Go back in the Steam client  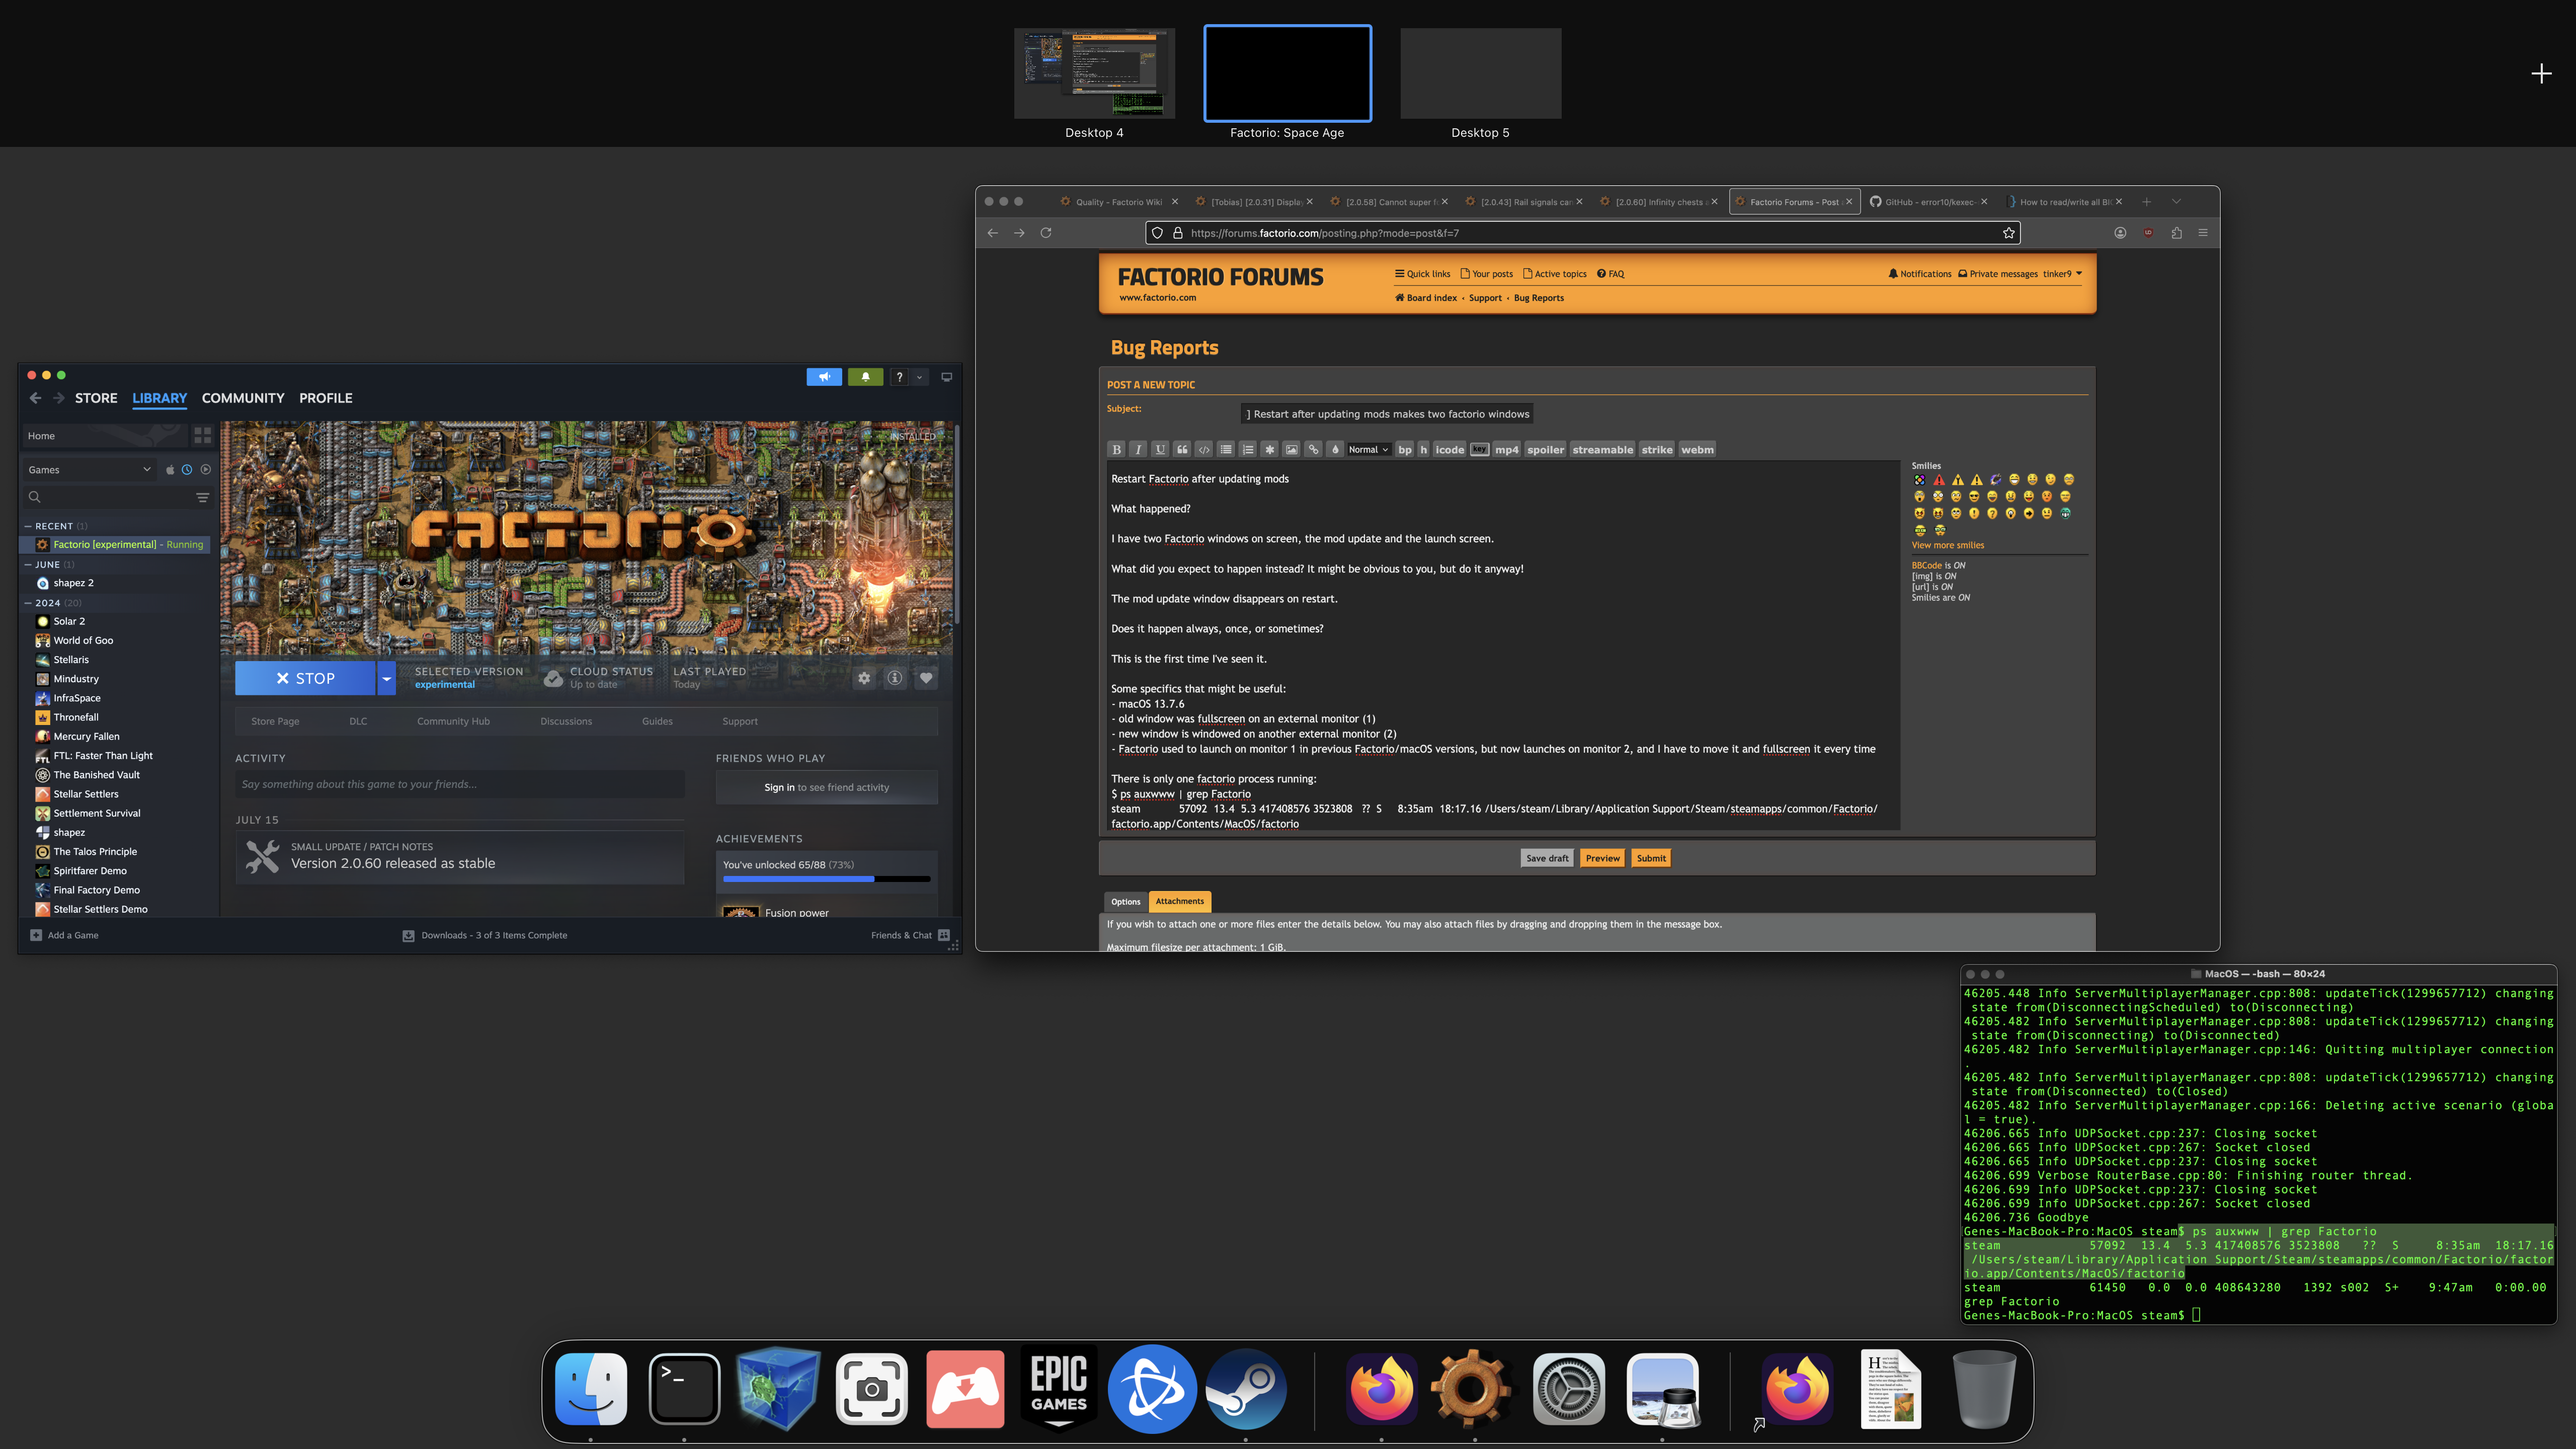point(36,398)
